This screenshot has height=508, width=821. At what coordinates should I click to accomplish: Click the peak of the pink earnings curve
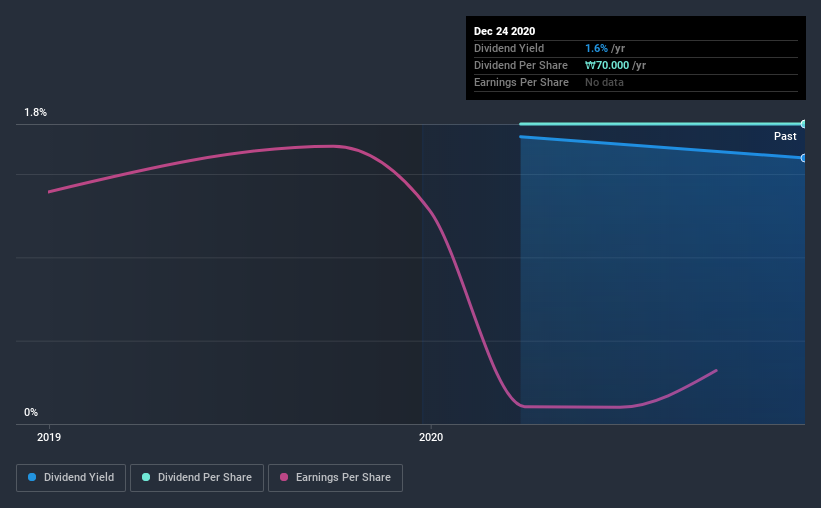(x=333, y=146)
